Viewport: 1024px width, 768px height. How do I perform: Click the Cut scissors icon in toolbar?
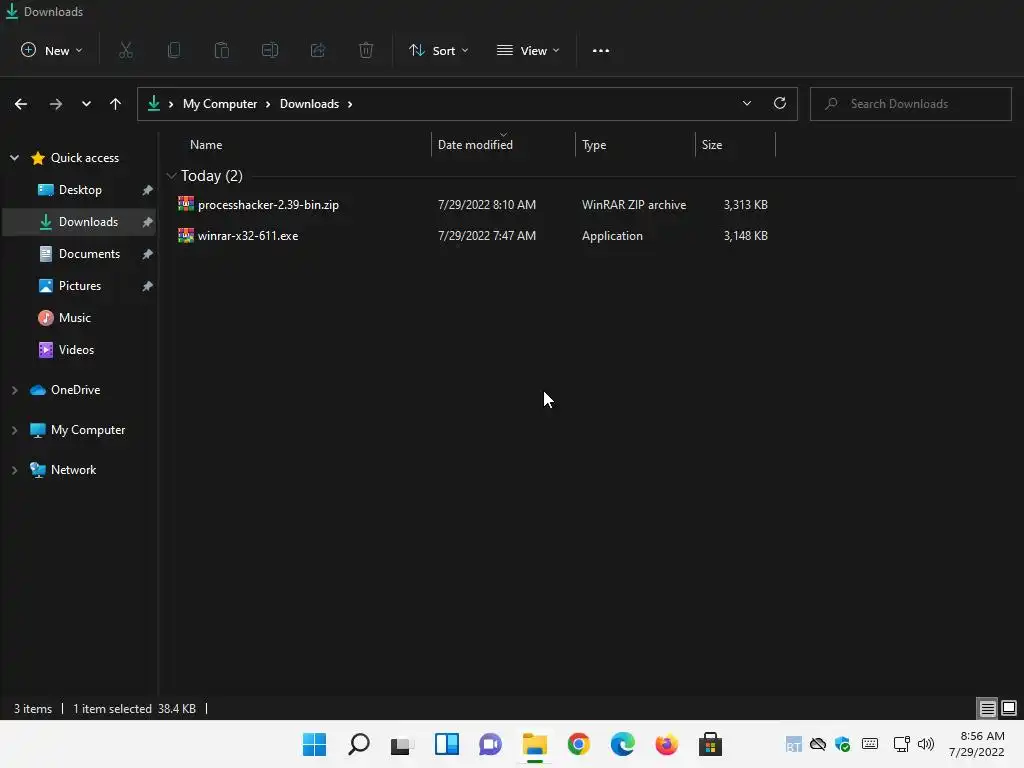tap(126, 50)
